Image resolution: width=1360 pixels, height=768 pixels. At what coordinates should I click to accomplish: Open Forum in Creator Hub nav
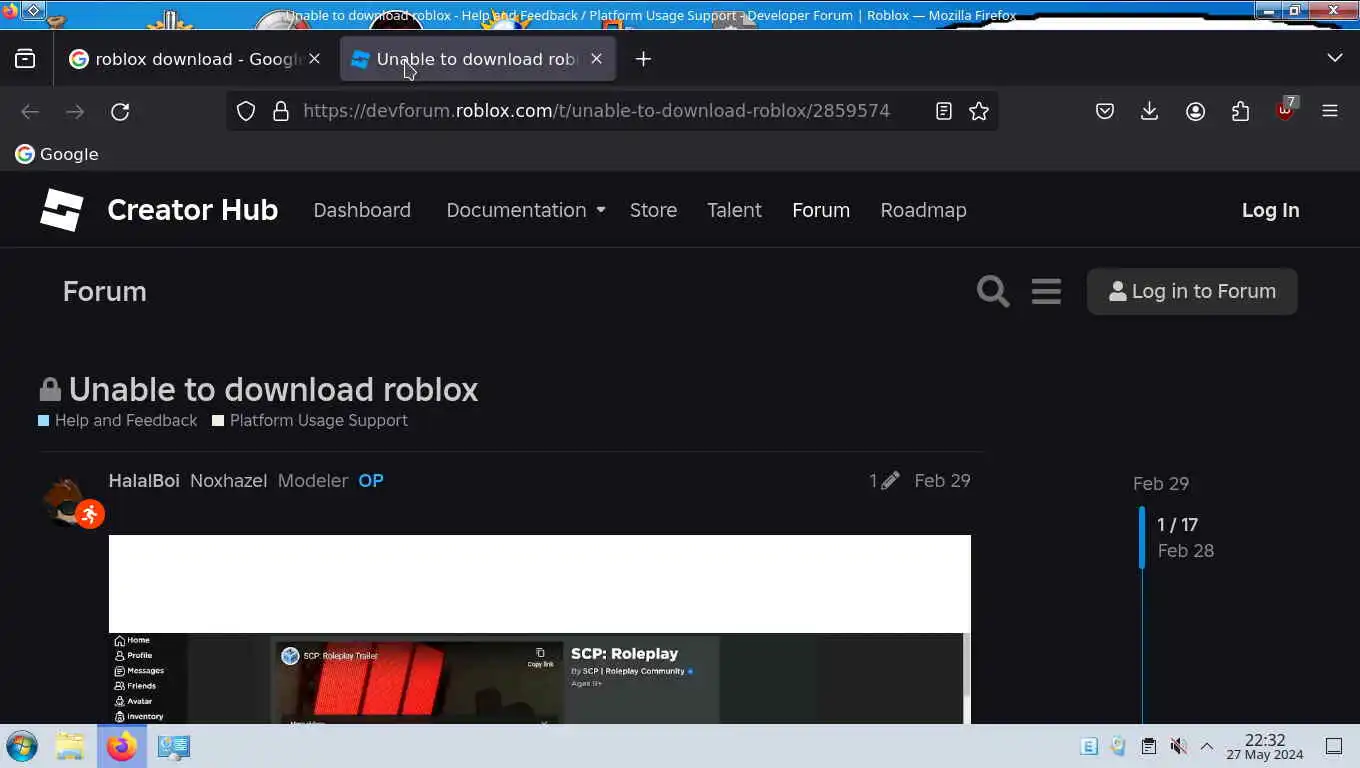(821, 210)
